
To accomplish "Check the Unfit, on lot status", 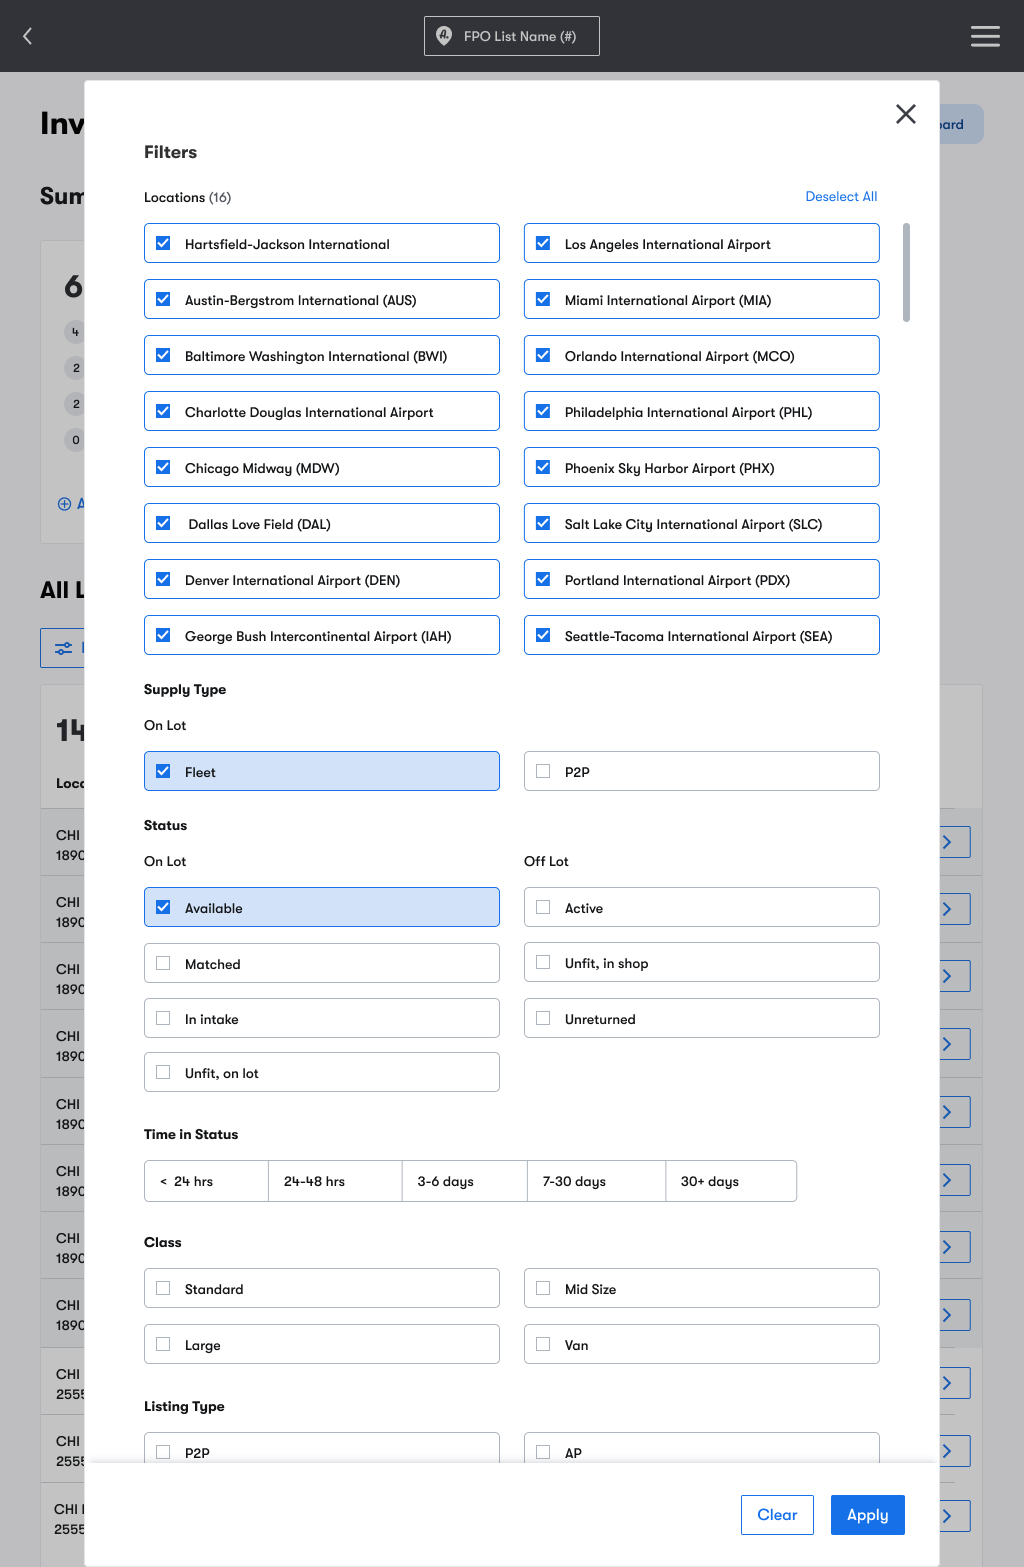I will pyautogui.click(x=322, y=1072).
